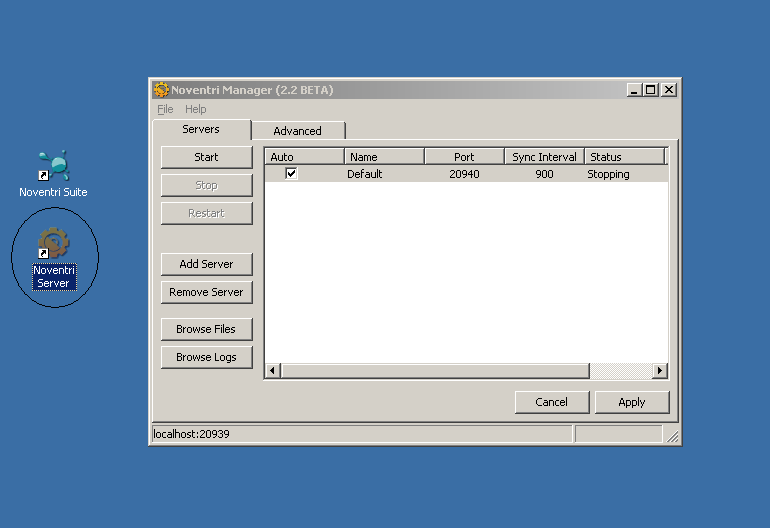The width and height of the screenshot is (770, 528).
Task: Sort by the Name column header
Action: point(385,157)
